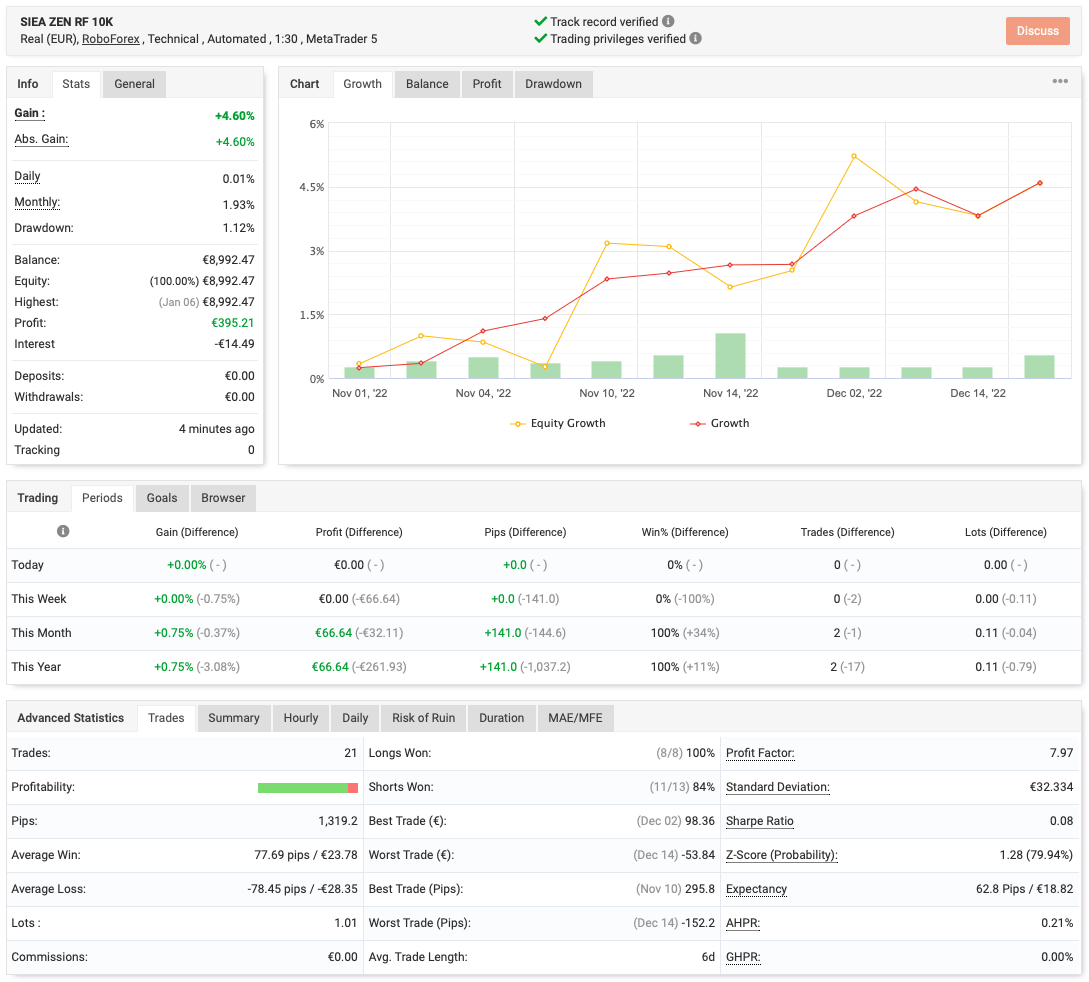Click the Profitability green bar
Viewport: 1089px width, 982px height.
coord(303,788)
